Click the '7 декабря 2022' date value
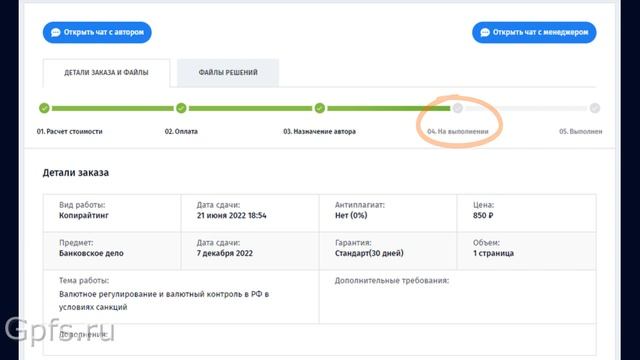 click(224, 253)
